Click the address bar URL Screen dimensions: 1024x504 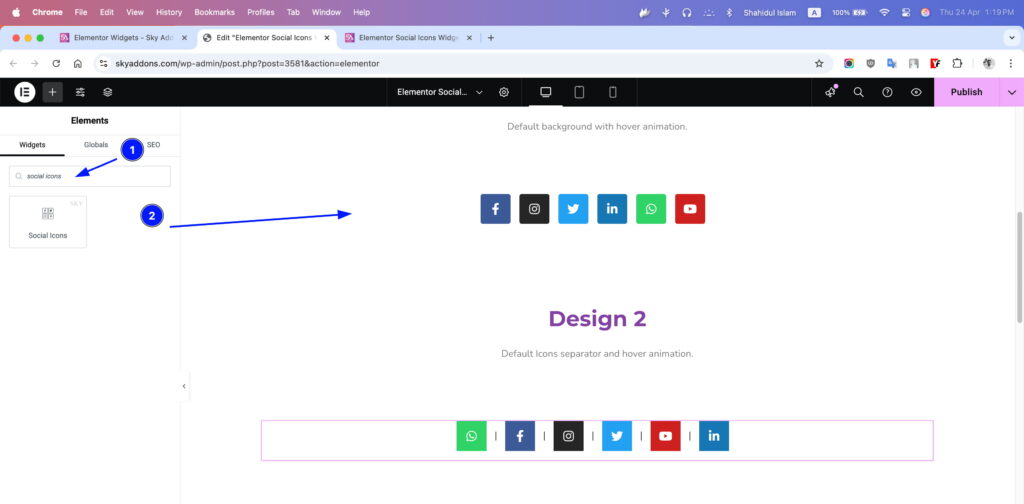click(x=248, y=63)
